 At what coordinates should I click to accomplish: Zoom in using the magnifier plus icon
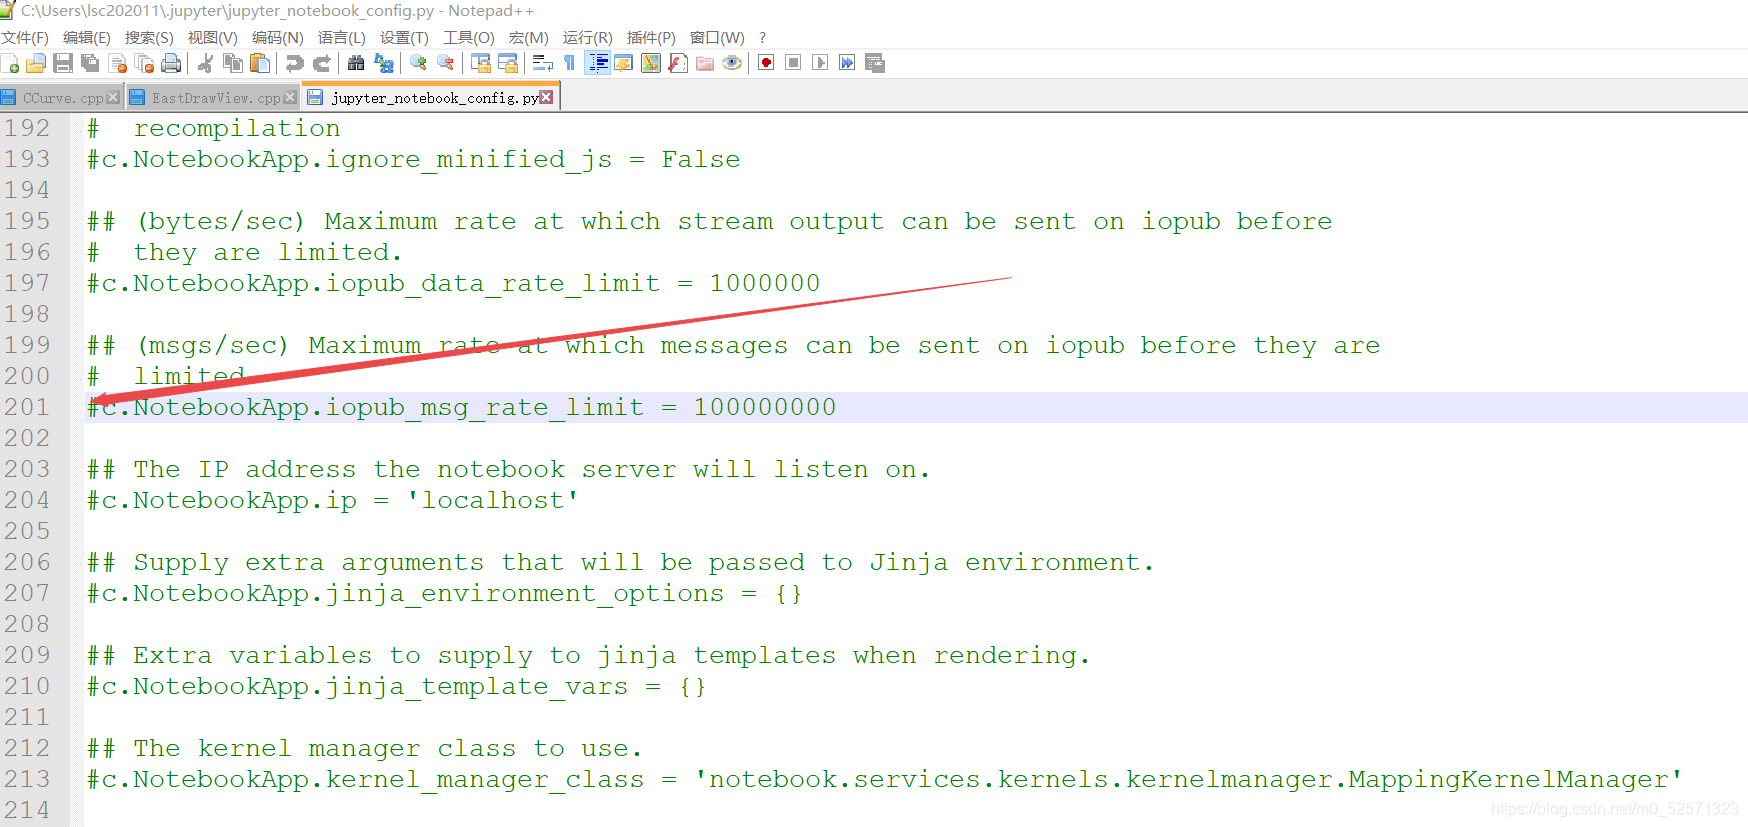click(418, 63)
